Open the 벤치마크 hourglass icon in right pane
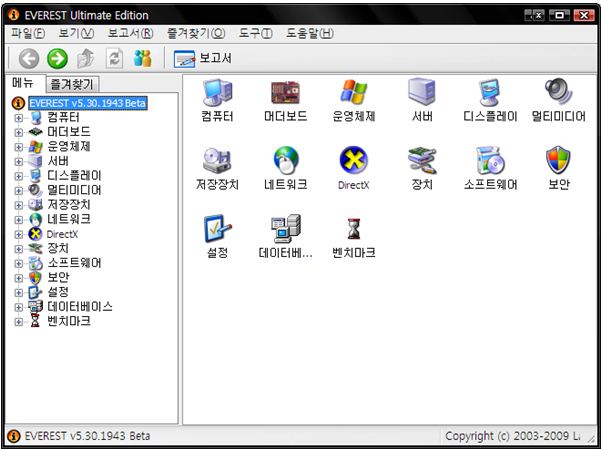The width and height of the screenshot is (601, 449). pyautogui.click(x=353, y=229)
